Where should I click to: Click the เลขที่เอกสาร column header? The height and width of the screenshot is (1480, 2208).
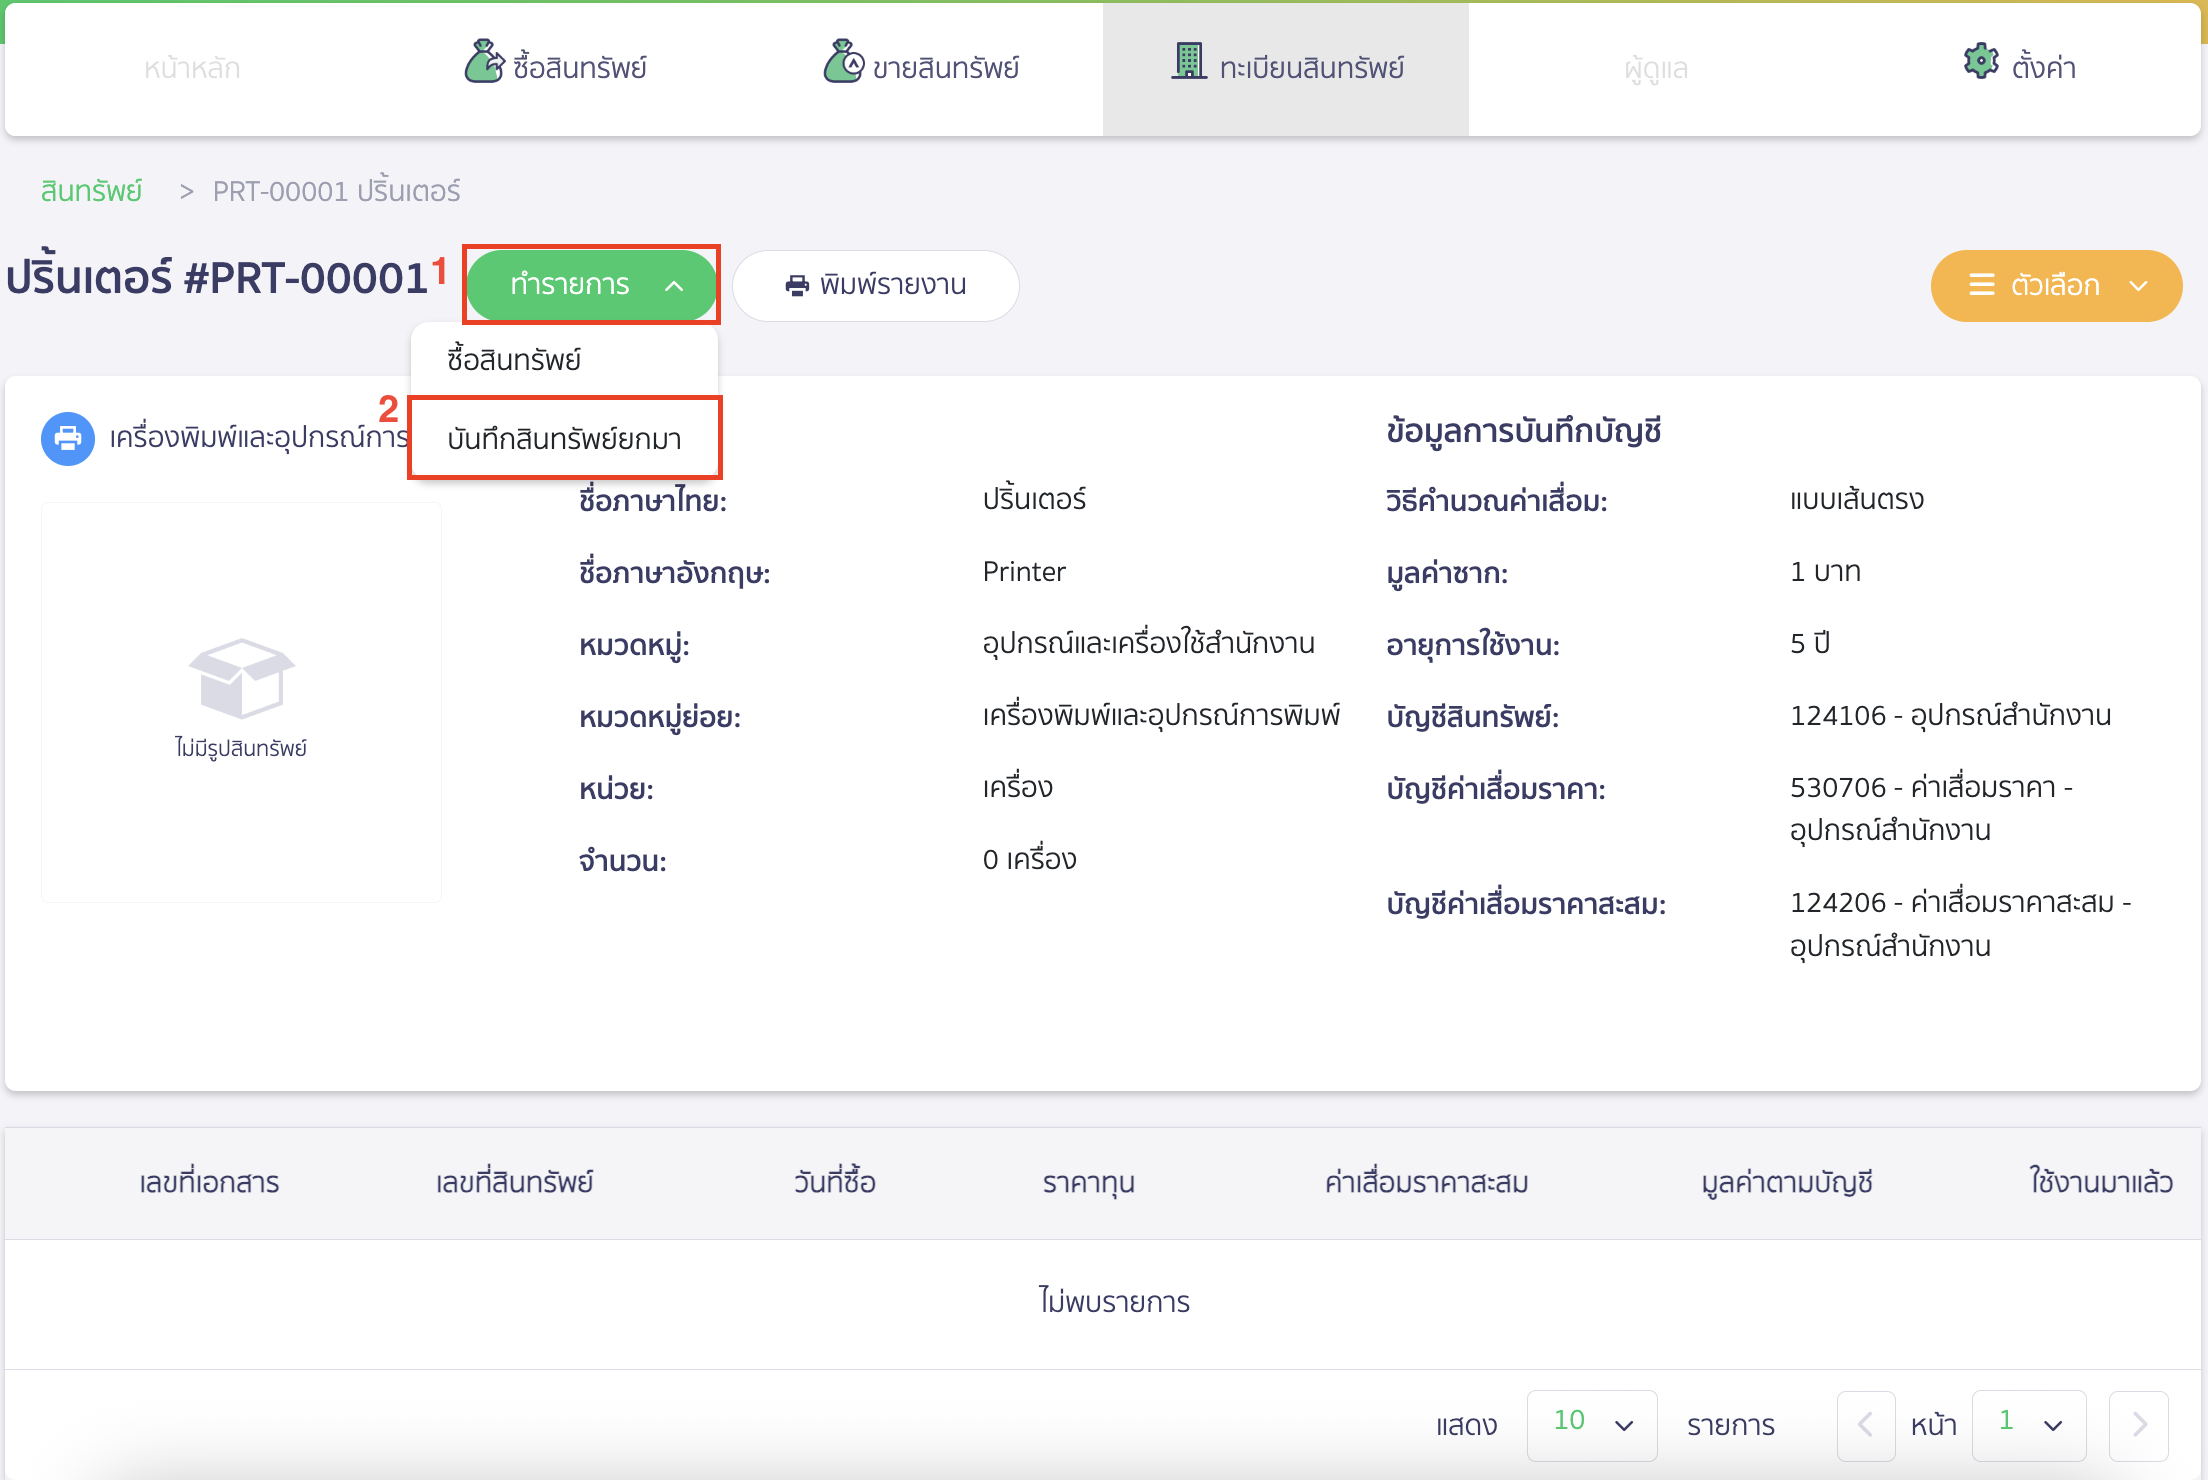(x=209, y=1183)
